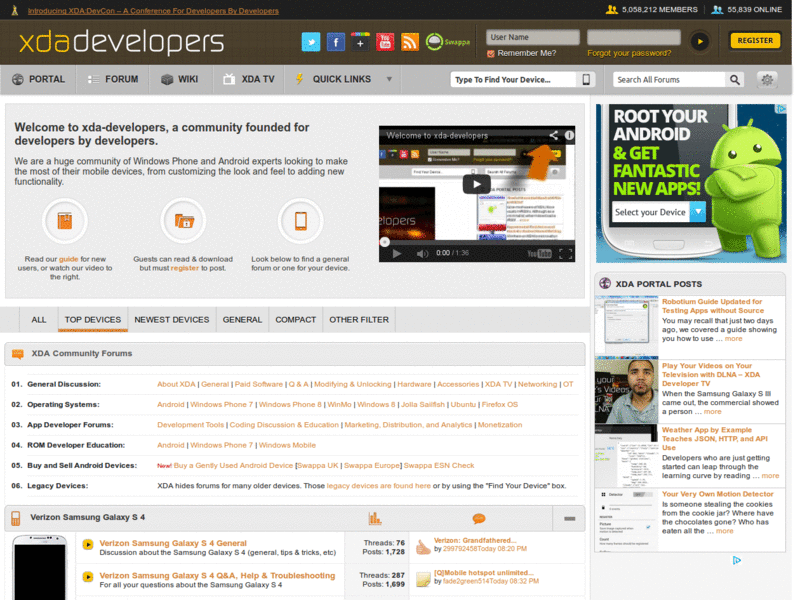Viewport: 800px width, 600px height.
Task: Toggle the Remember Me checkbox
Action: [x=490, y=54]
